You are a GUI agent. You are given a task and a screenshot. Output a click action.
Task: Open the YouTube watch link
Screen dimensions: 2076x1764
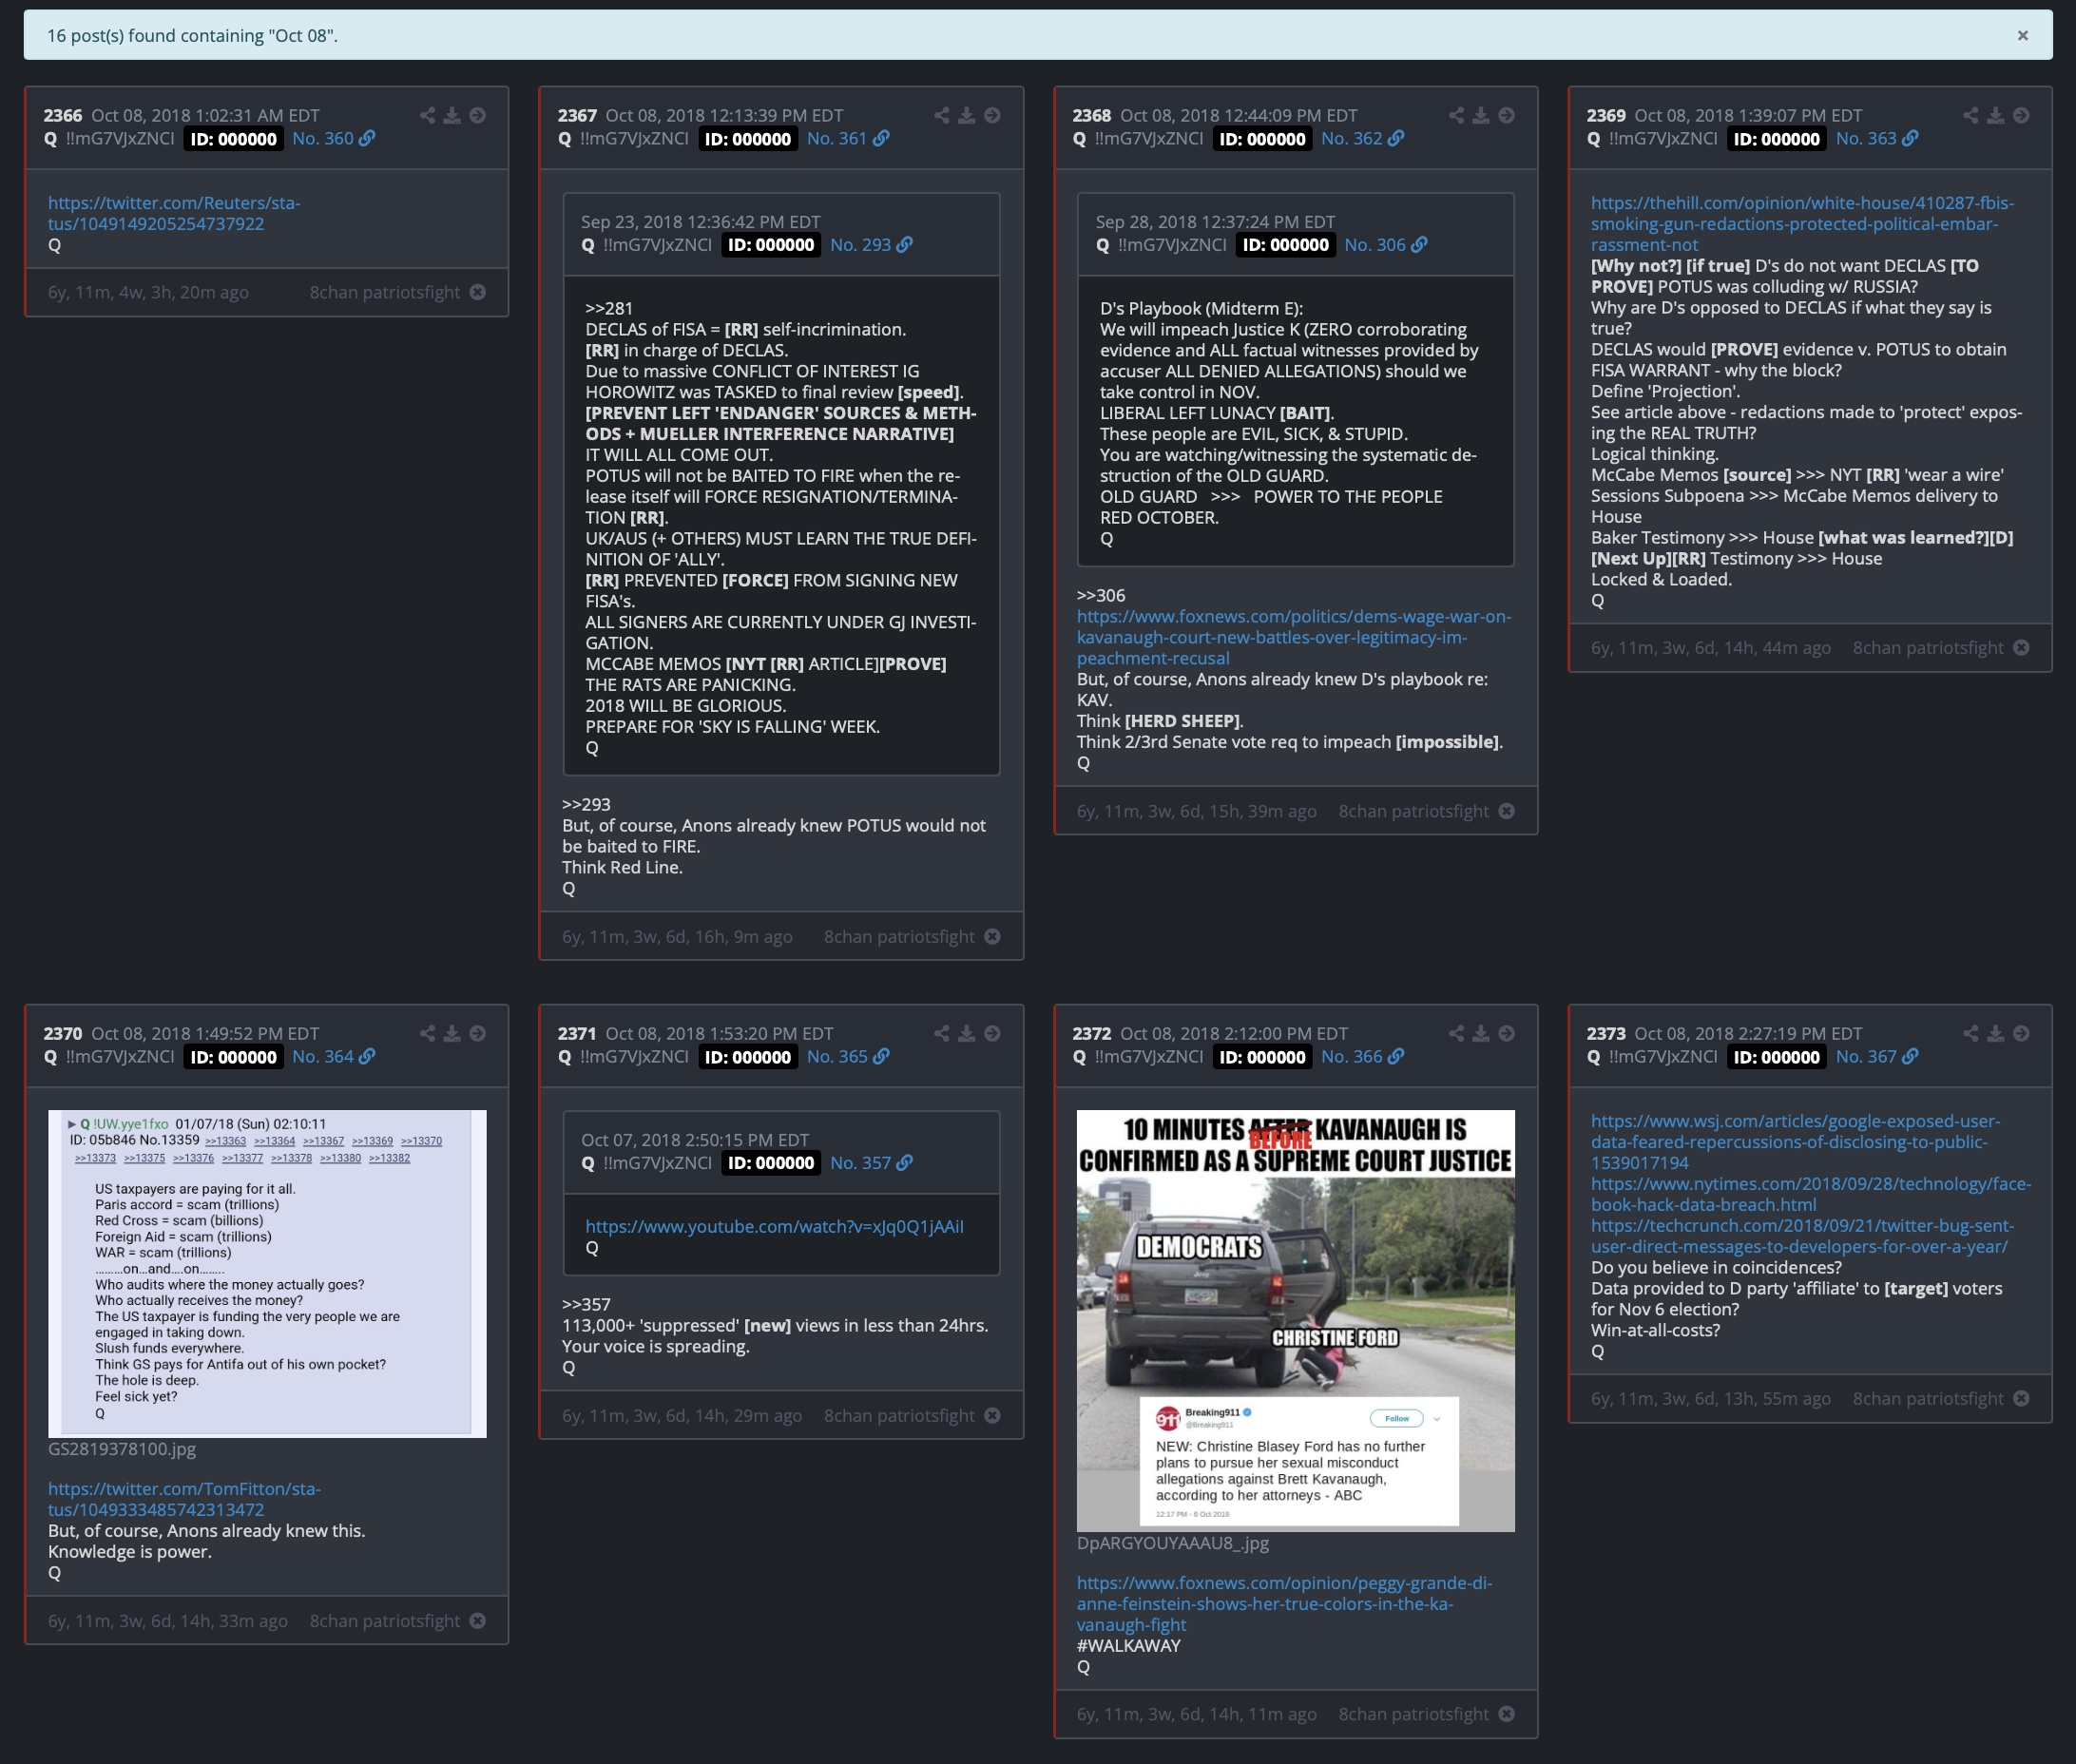774,1227
